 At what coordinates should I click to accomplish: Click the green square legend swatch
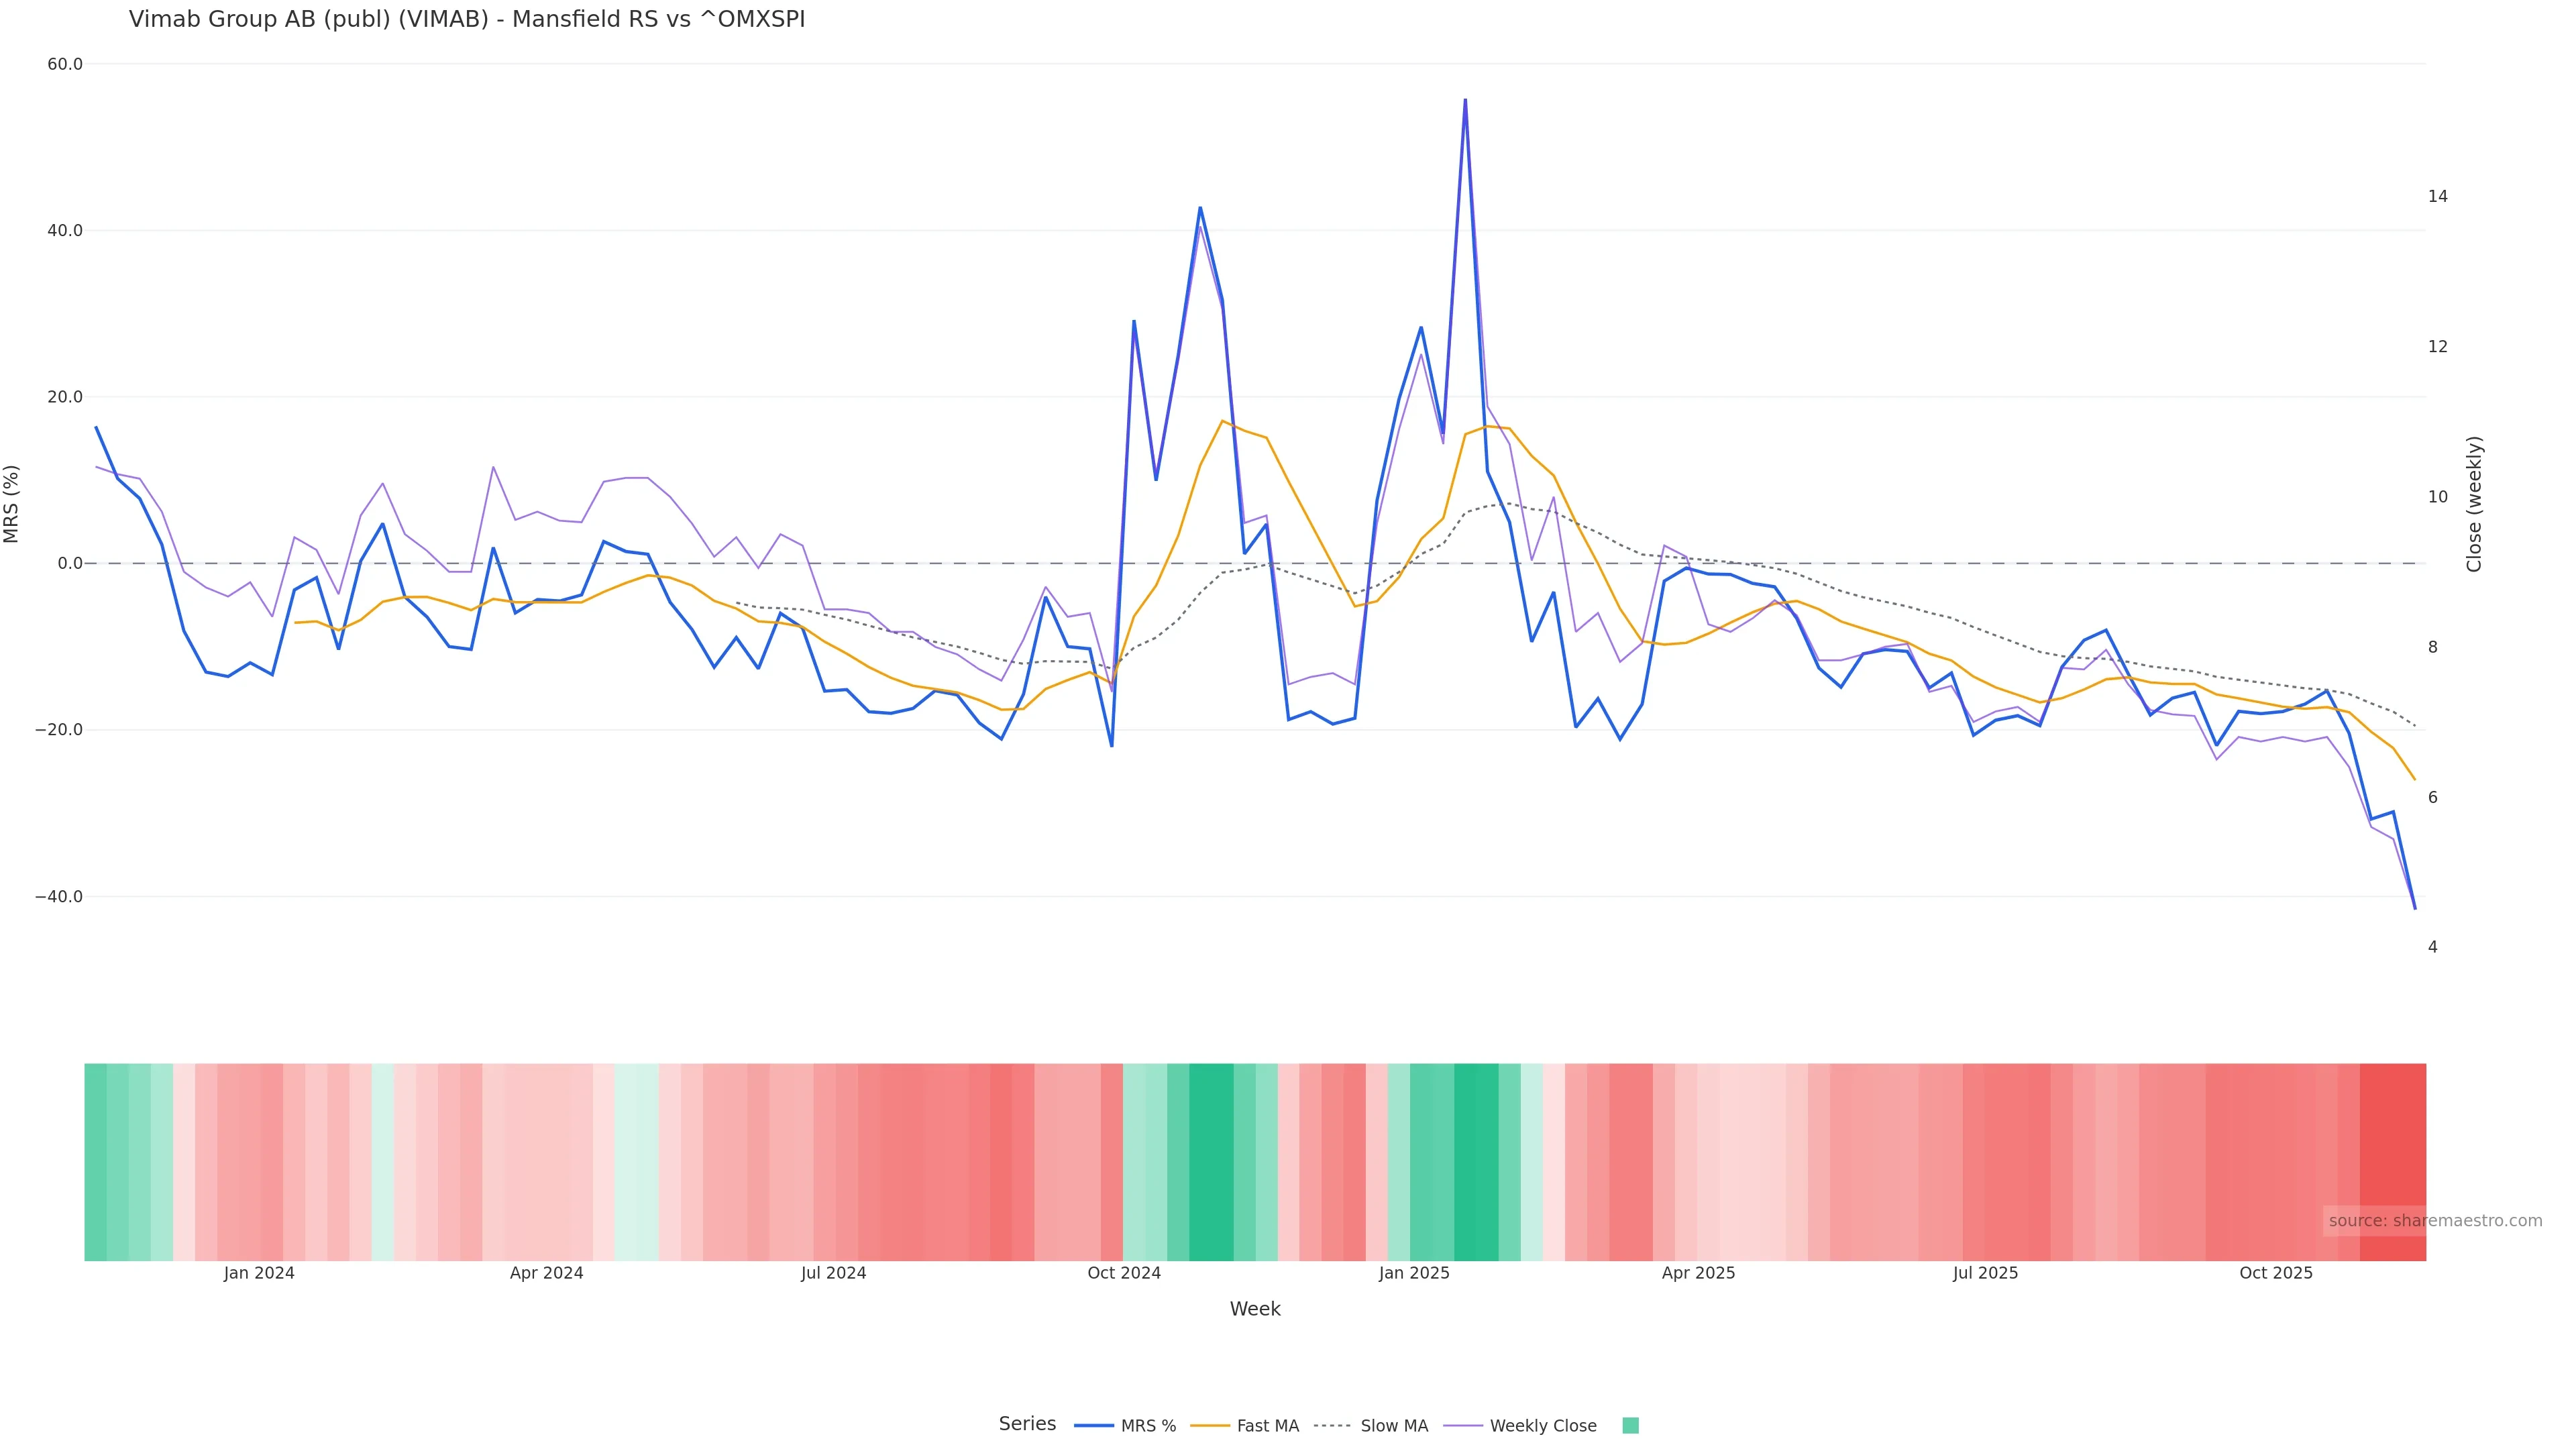(x=1630, y=1426)
